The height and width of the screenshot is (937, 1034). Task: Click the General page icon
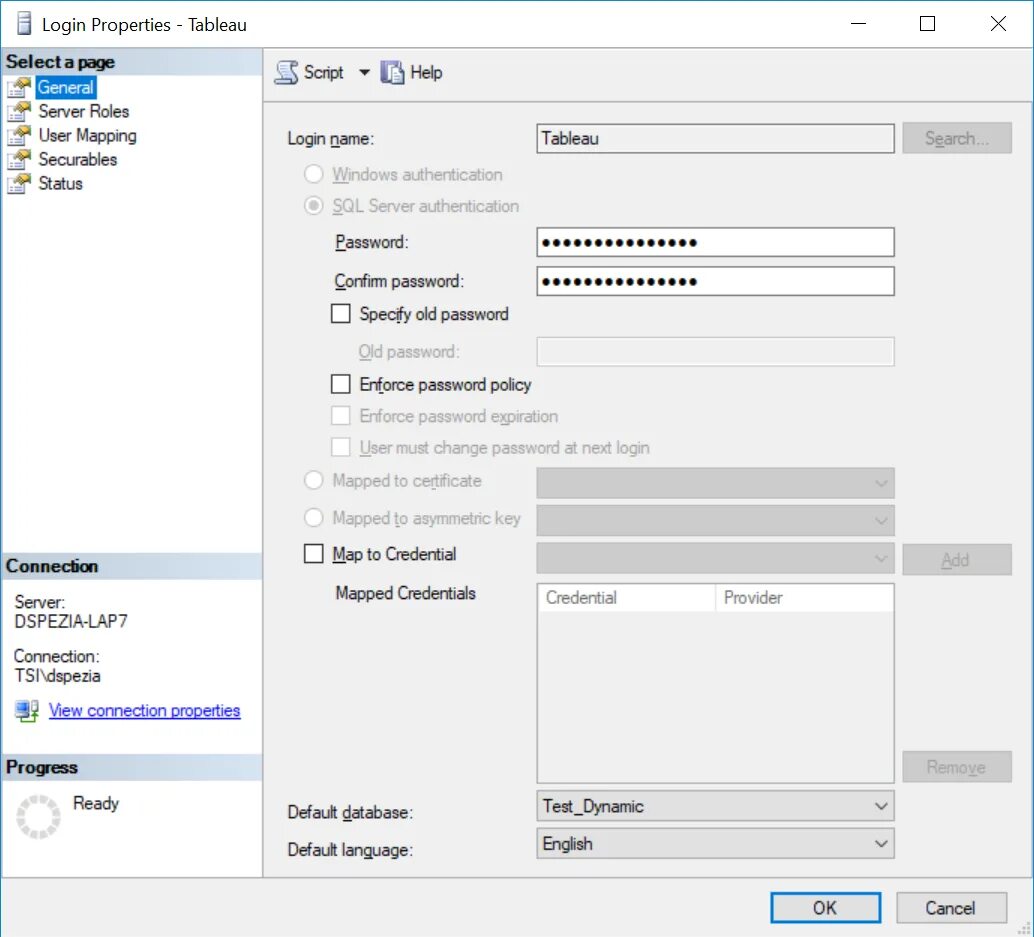click(x=19, y=87)
